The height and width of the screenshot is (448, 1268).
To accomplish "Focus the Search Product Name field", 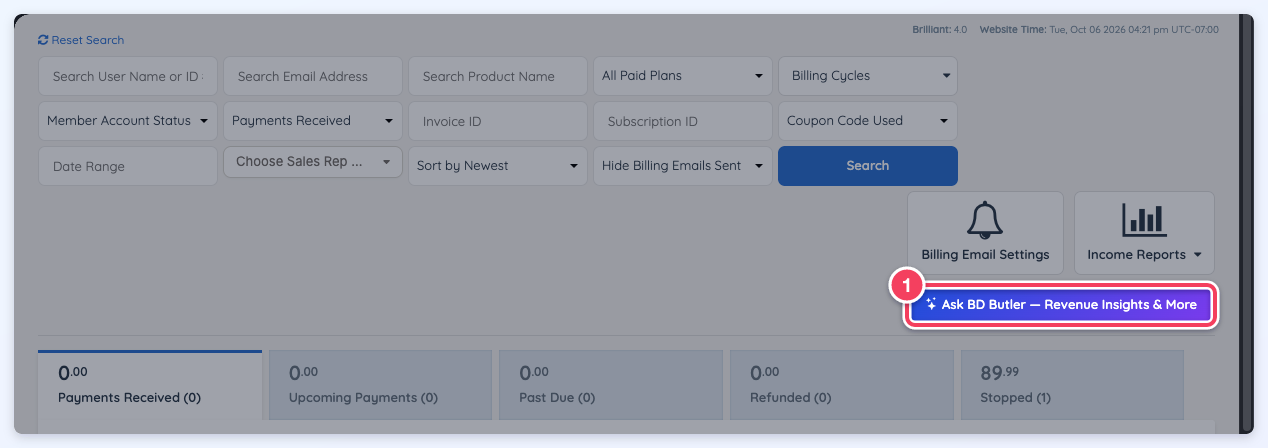I will (498, 76).
